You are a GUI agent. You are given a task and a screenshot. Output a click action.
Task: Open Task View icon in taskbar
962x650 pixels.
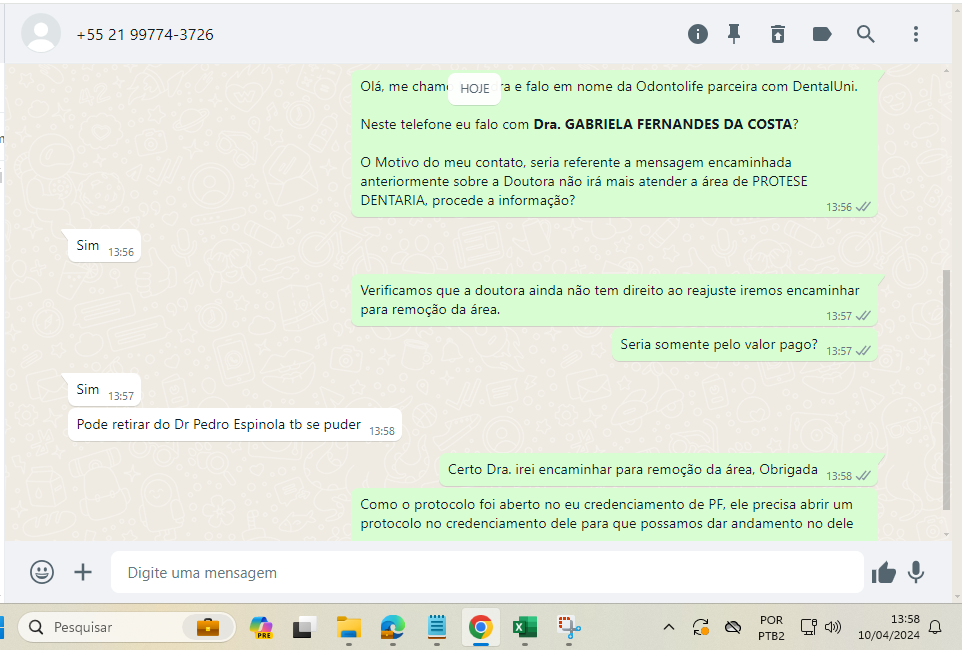click(x=304, y=627)
